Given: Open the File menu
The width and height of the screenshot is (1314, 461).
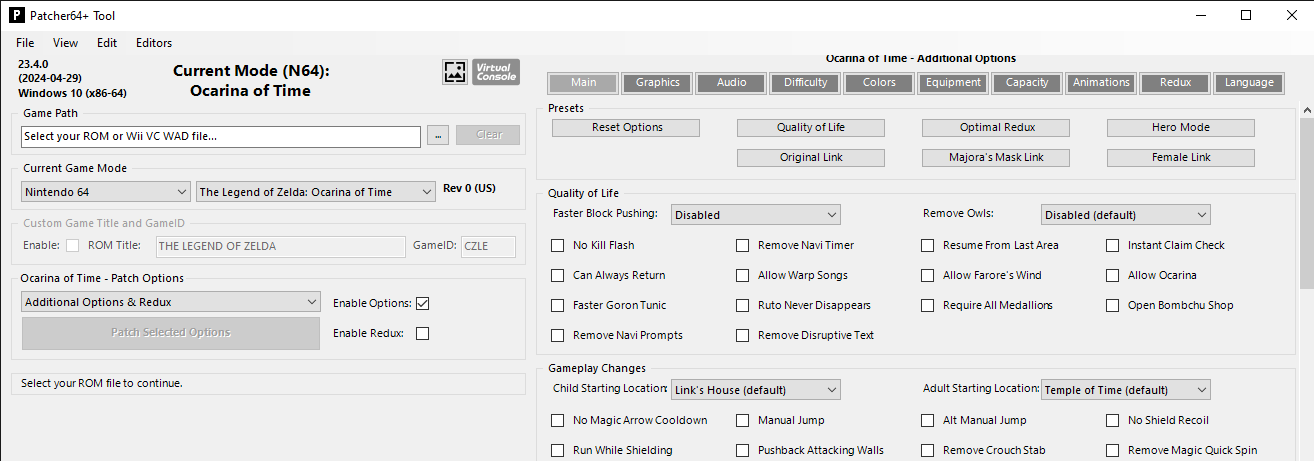Looking at the screenshot, I should [x=25, y=43].
